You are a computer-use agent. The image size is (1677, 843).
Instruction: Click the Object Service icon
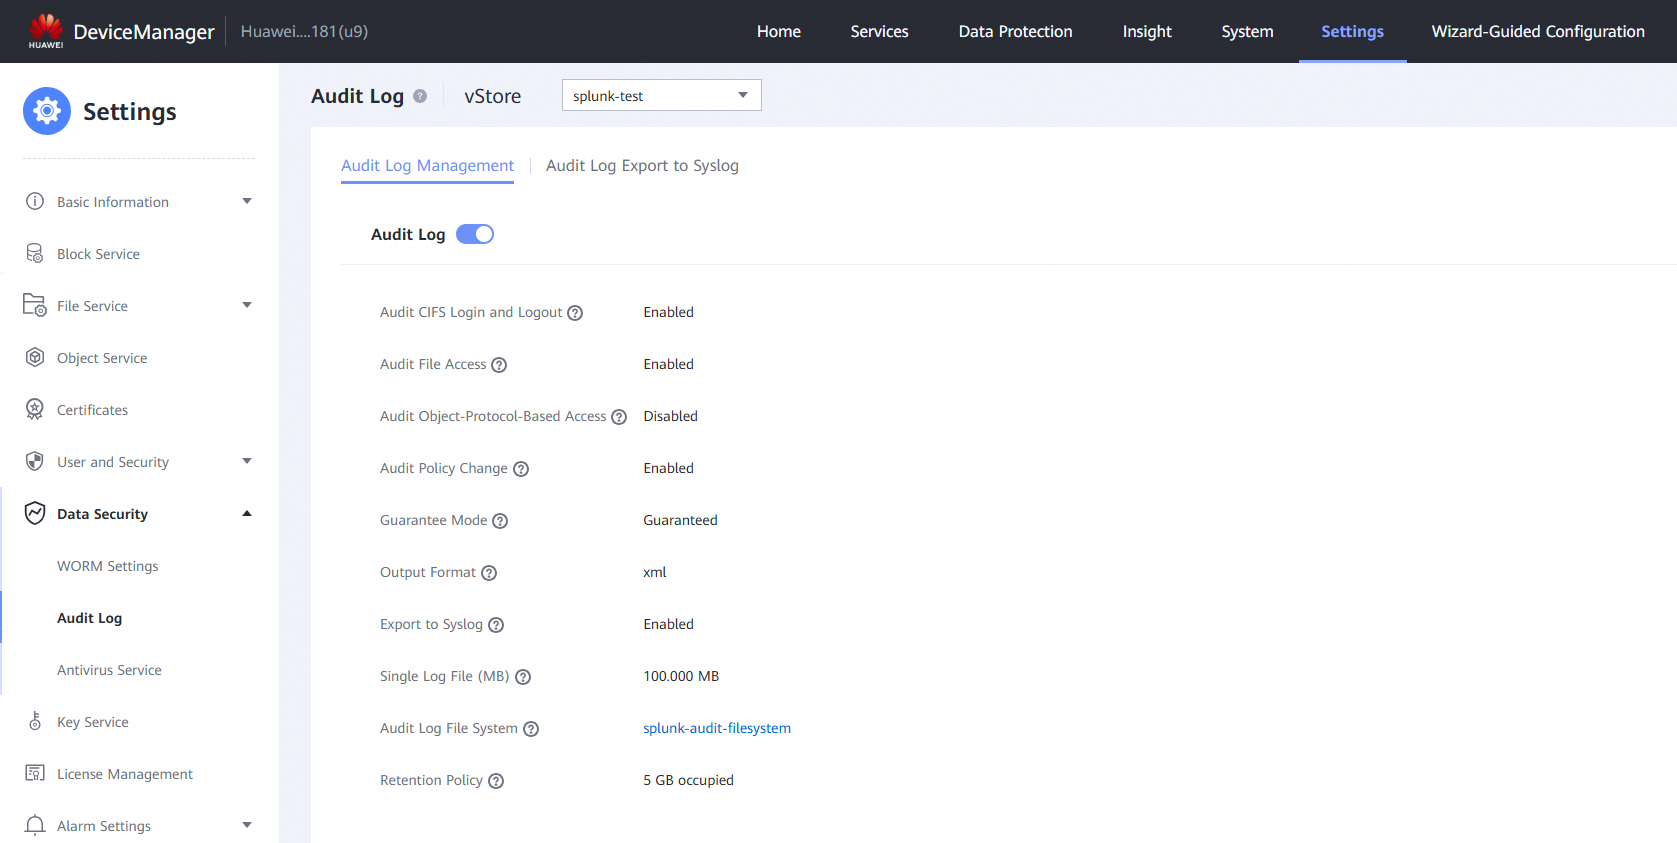tap(35, 357)
